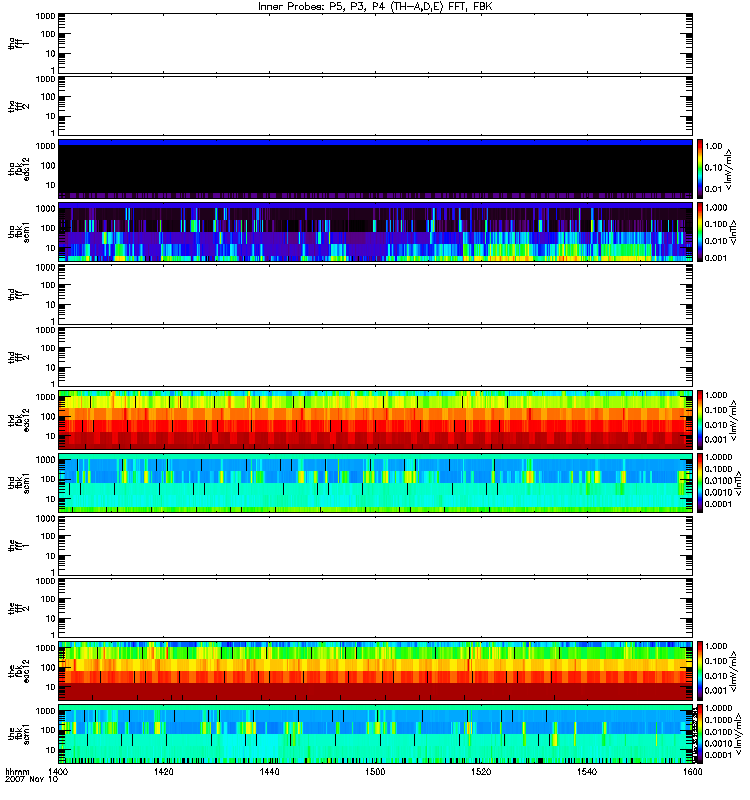The image size is (750, 800).
Task: Select the empty "thd fff 2" plot panel
Action: tap(376, 357)
